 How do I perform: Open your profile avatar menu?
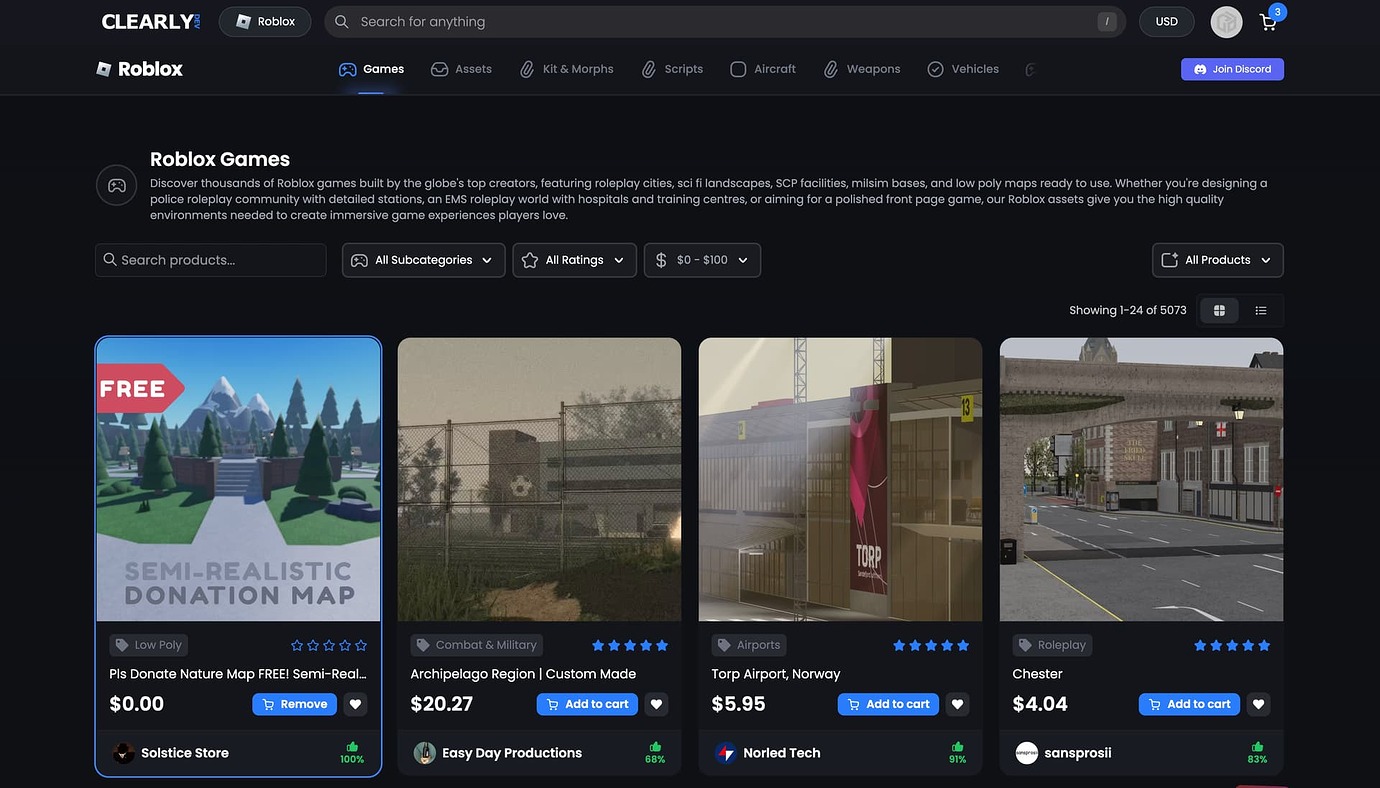pos(1226,21)
